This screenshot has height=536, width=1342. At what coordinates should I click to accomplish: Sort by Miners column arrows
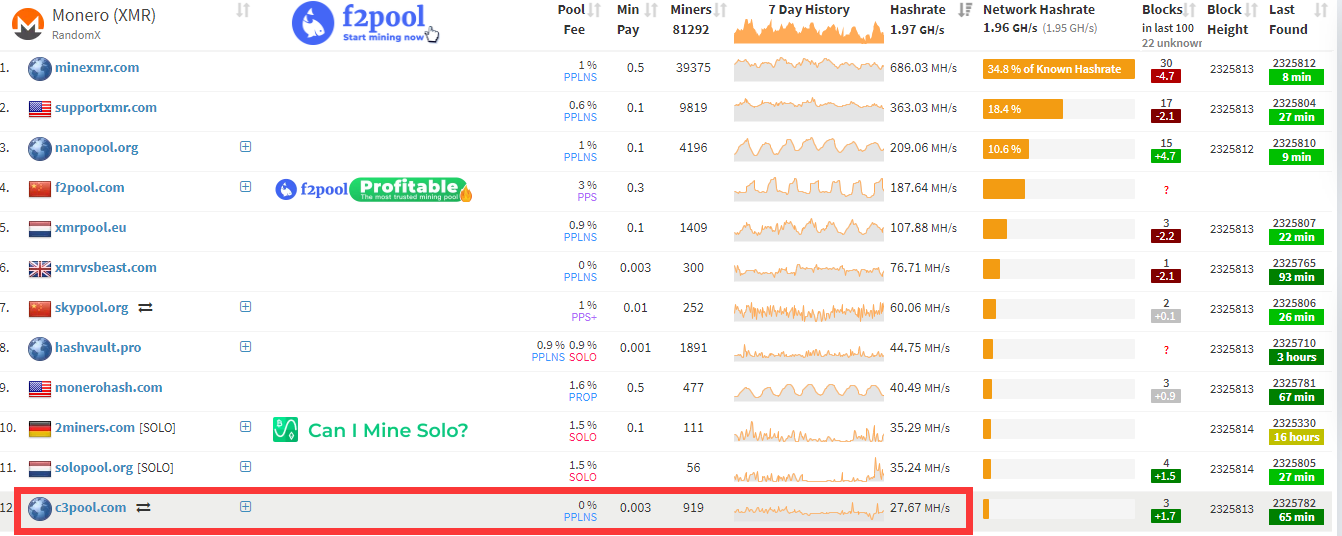click(x=721, y=11)
